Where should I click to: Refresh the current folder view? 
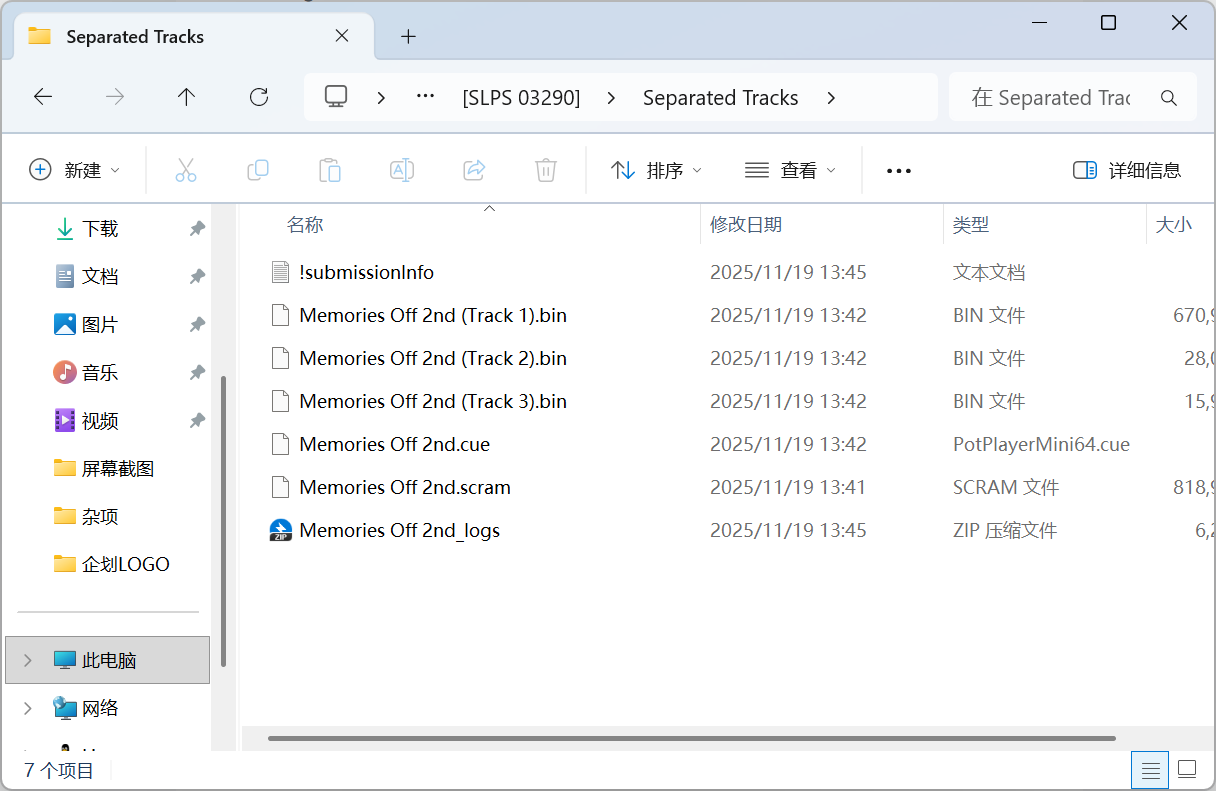(259, 97)
